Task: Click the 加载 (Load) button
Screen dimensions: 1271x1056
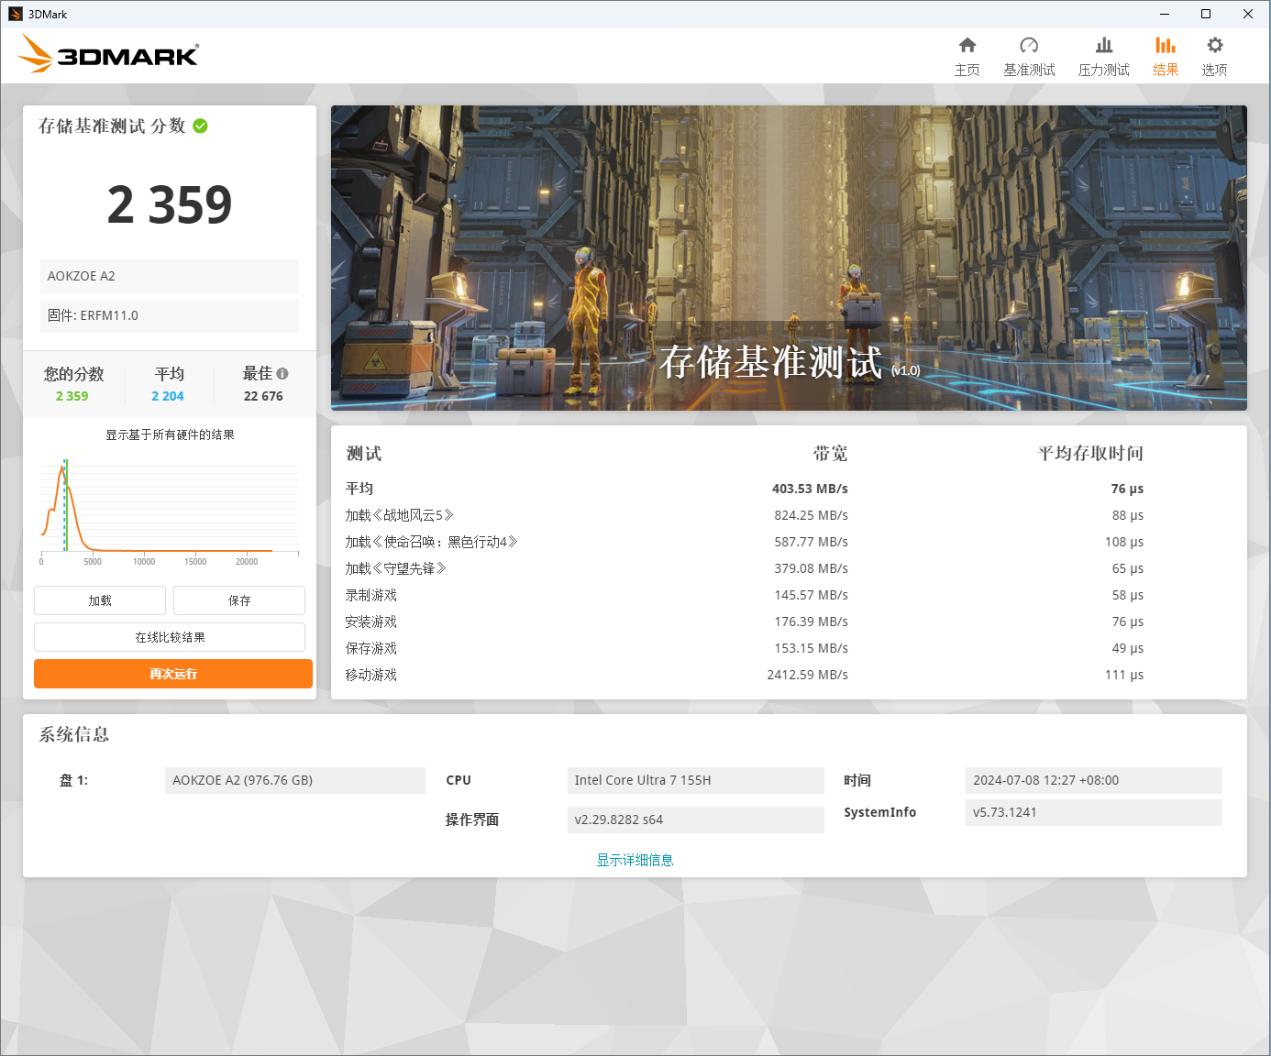Action: tap(100, 600)
